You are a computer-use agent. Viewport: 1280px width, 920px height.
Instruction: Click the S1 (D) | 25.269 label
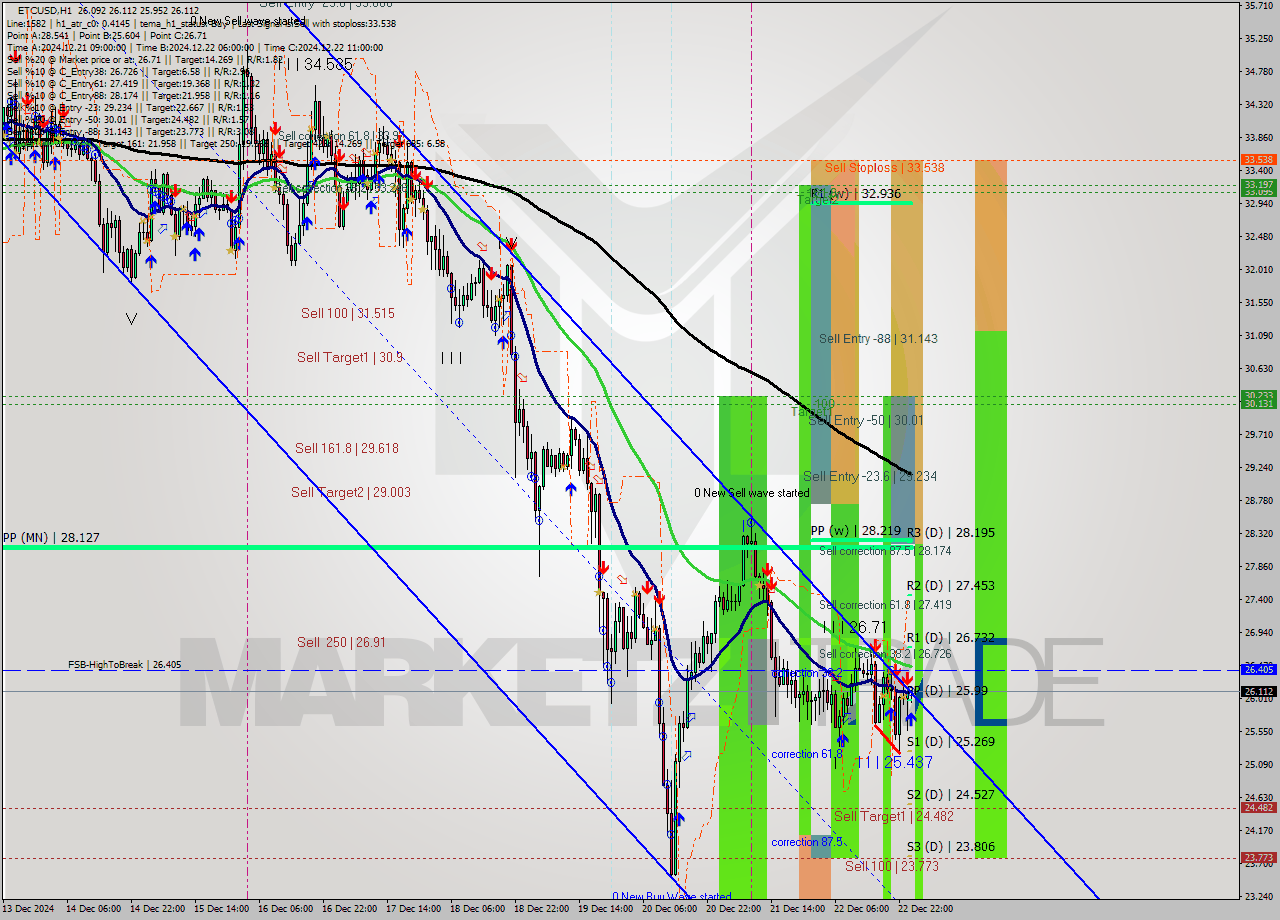[x=951, y=742]
